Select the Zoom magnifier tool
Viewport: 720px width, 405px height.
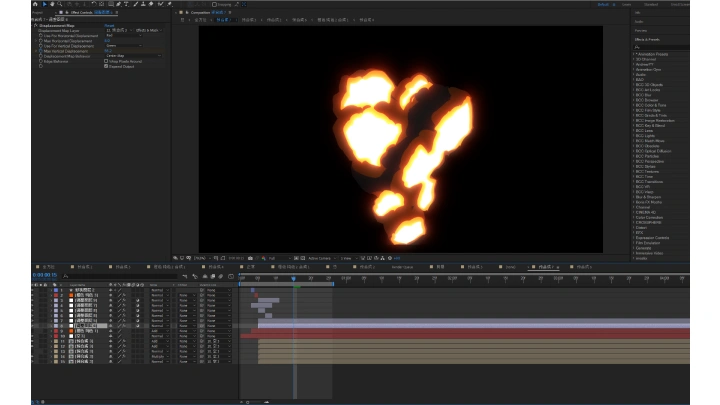coord(60,4)
